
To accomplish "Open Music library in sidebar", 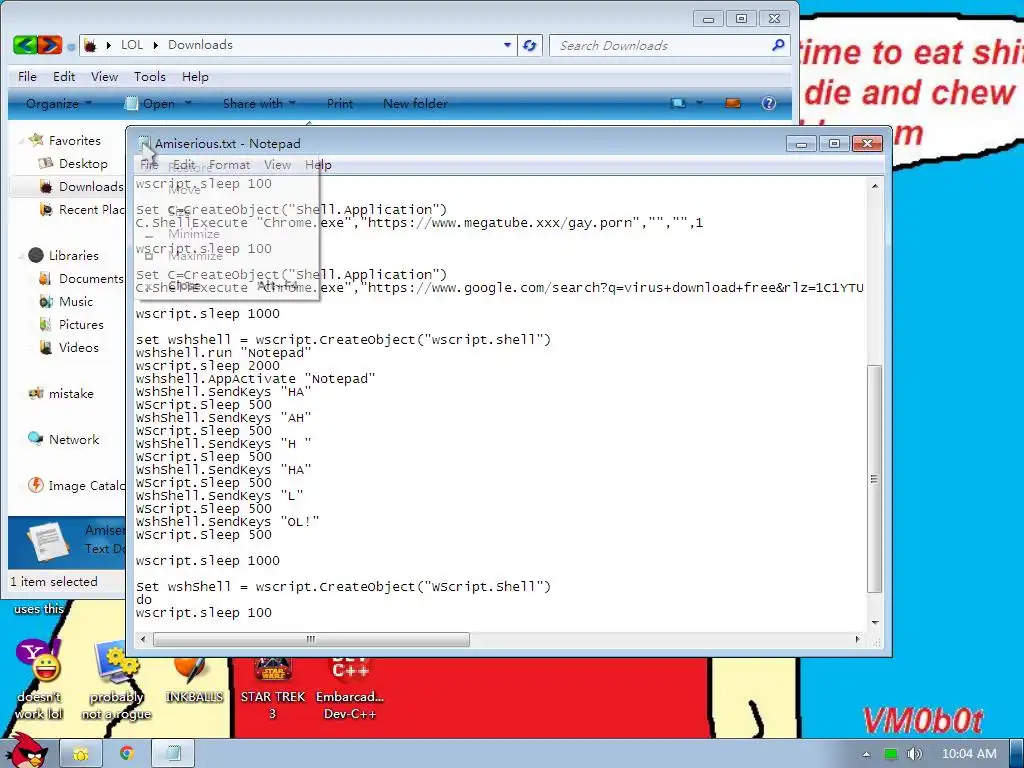I will [x=76, y=302].
